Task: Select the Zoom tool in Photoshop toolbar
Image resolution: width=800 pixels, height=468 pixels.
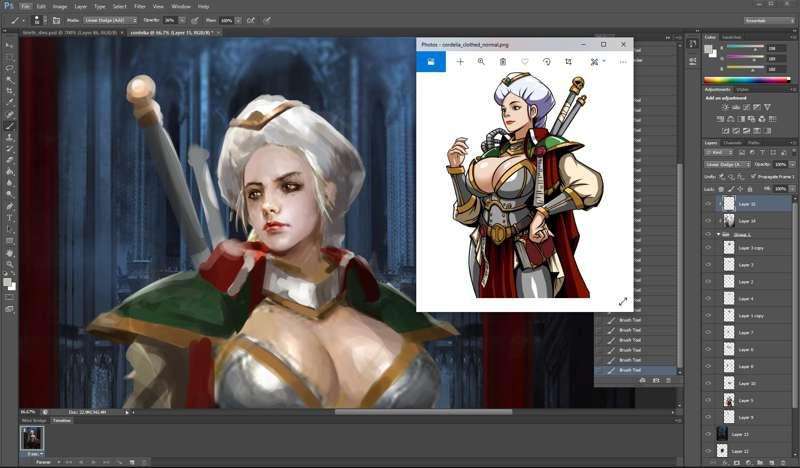Action: click(9, 264)
